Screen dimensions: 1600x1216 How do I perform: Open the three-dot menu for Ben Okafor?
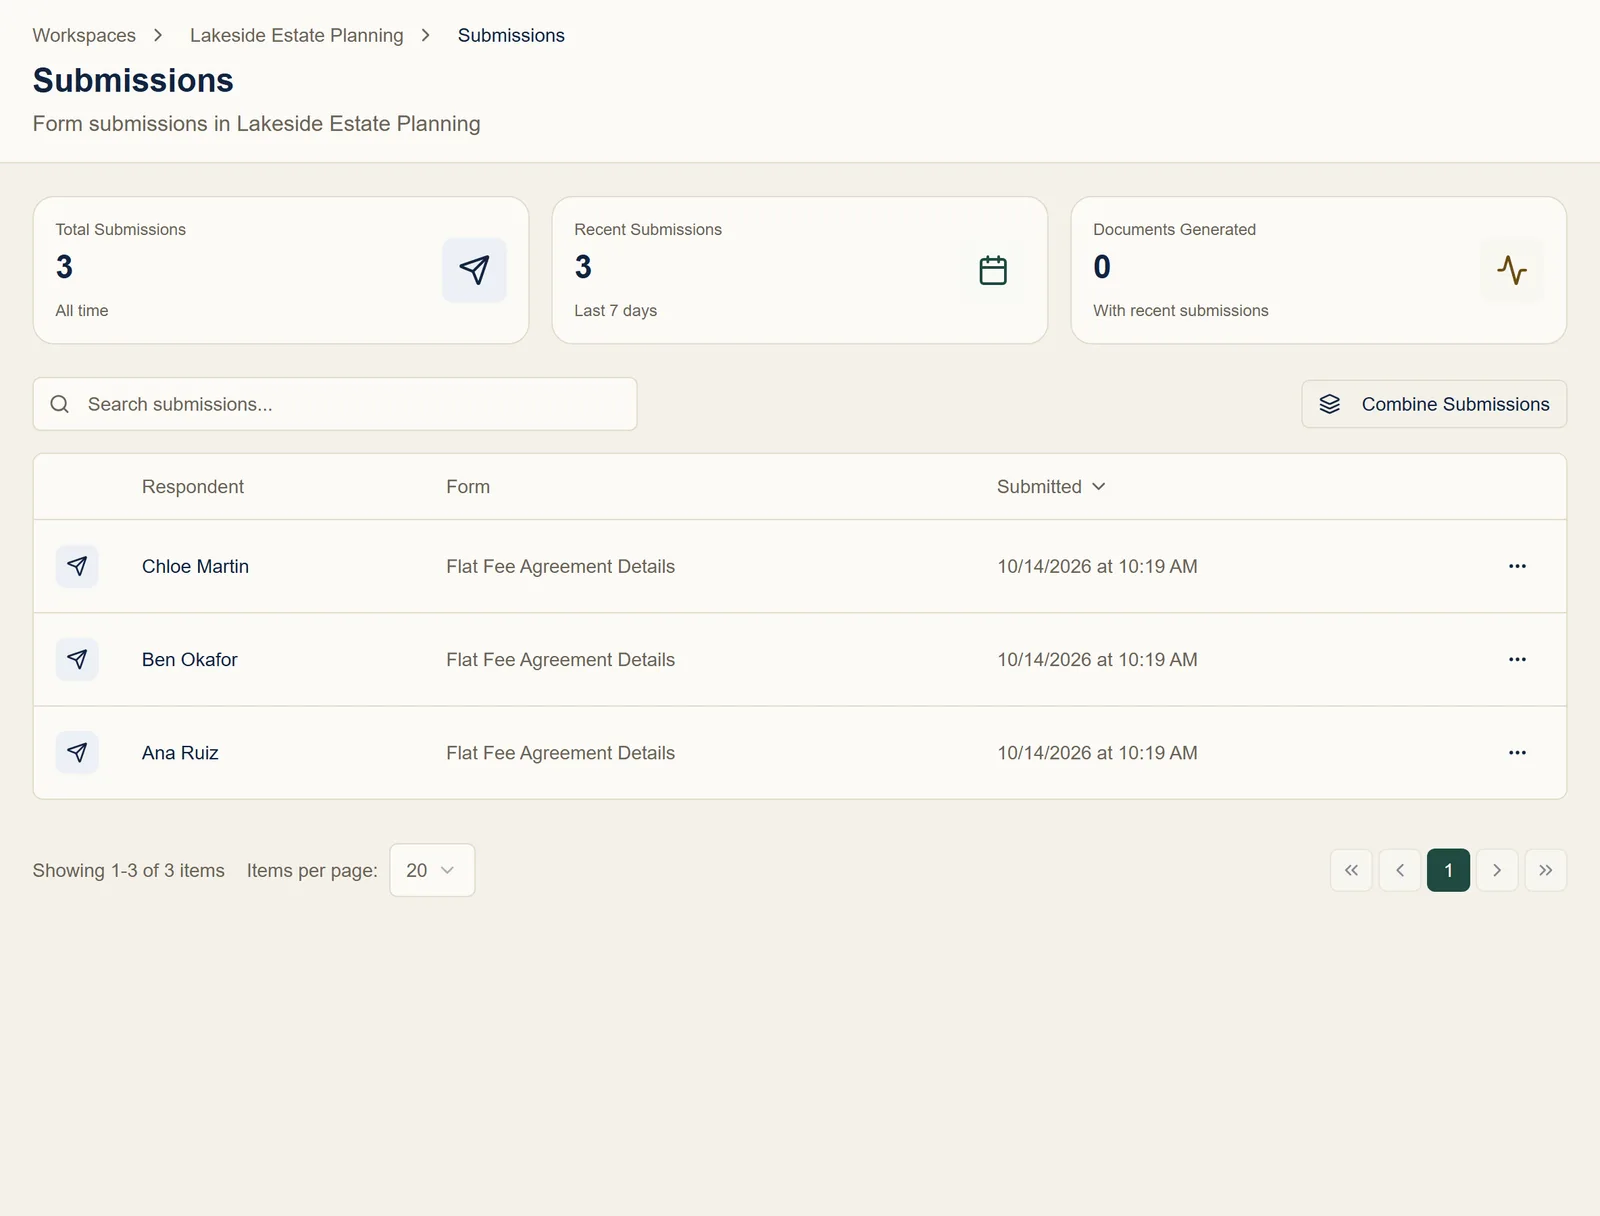point(1517,659)
